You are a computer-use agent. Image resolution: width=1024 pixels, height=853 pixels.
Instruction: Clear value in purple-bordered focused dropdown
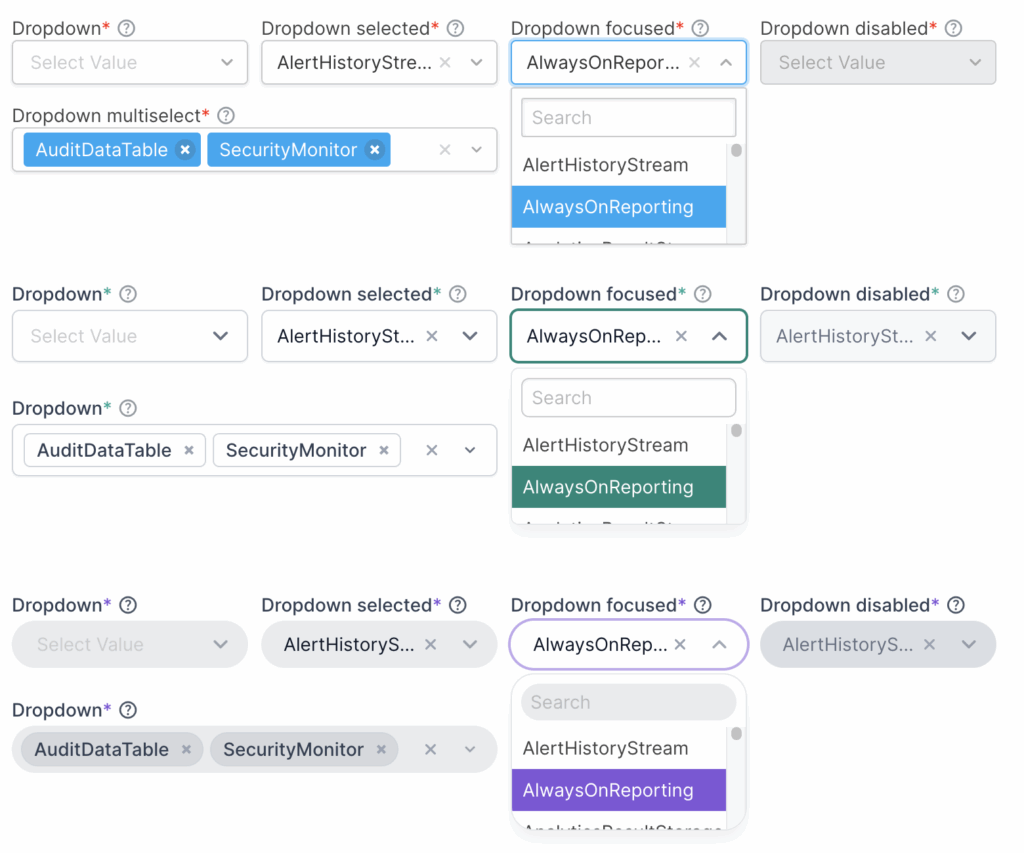coord(680,645)
